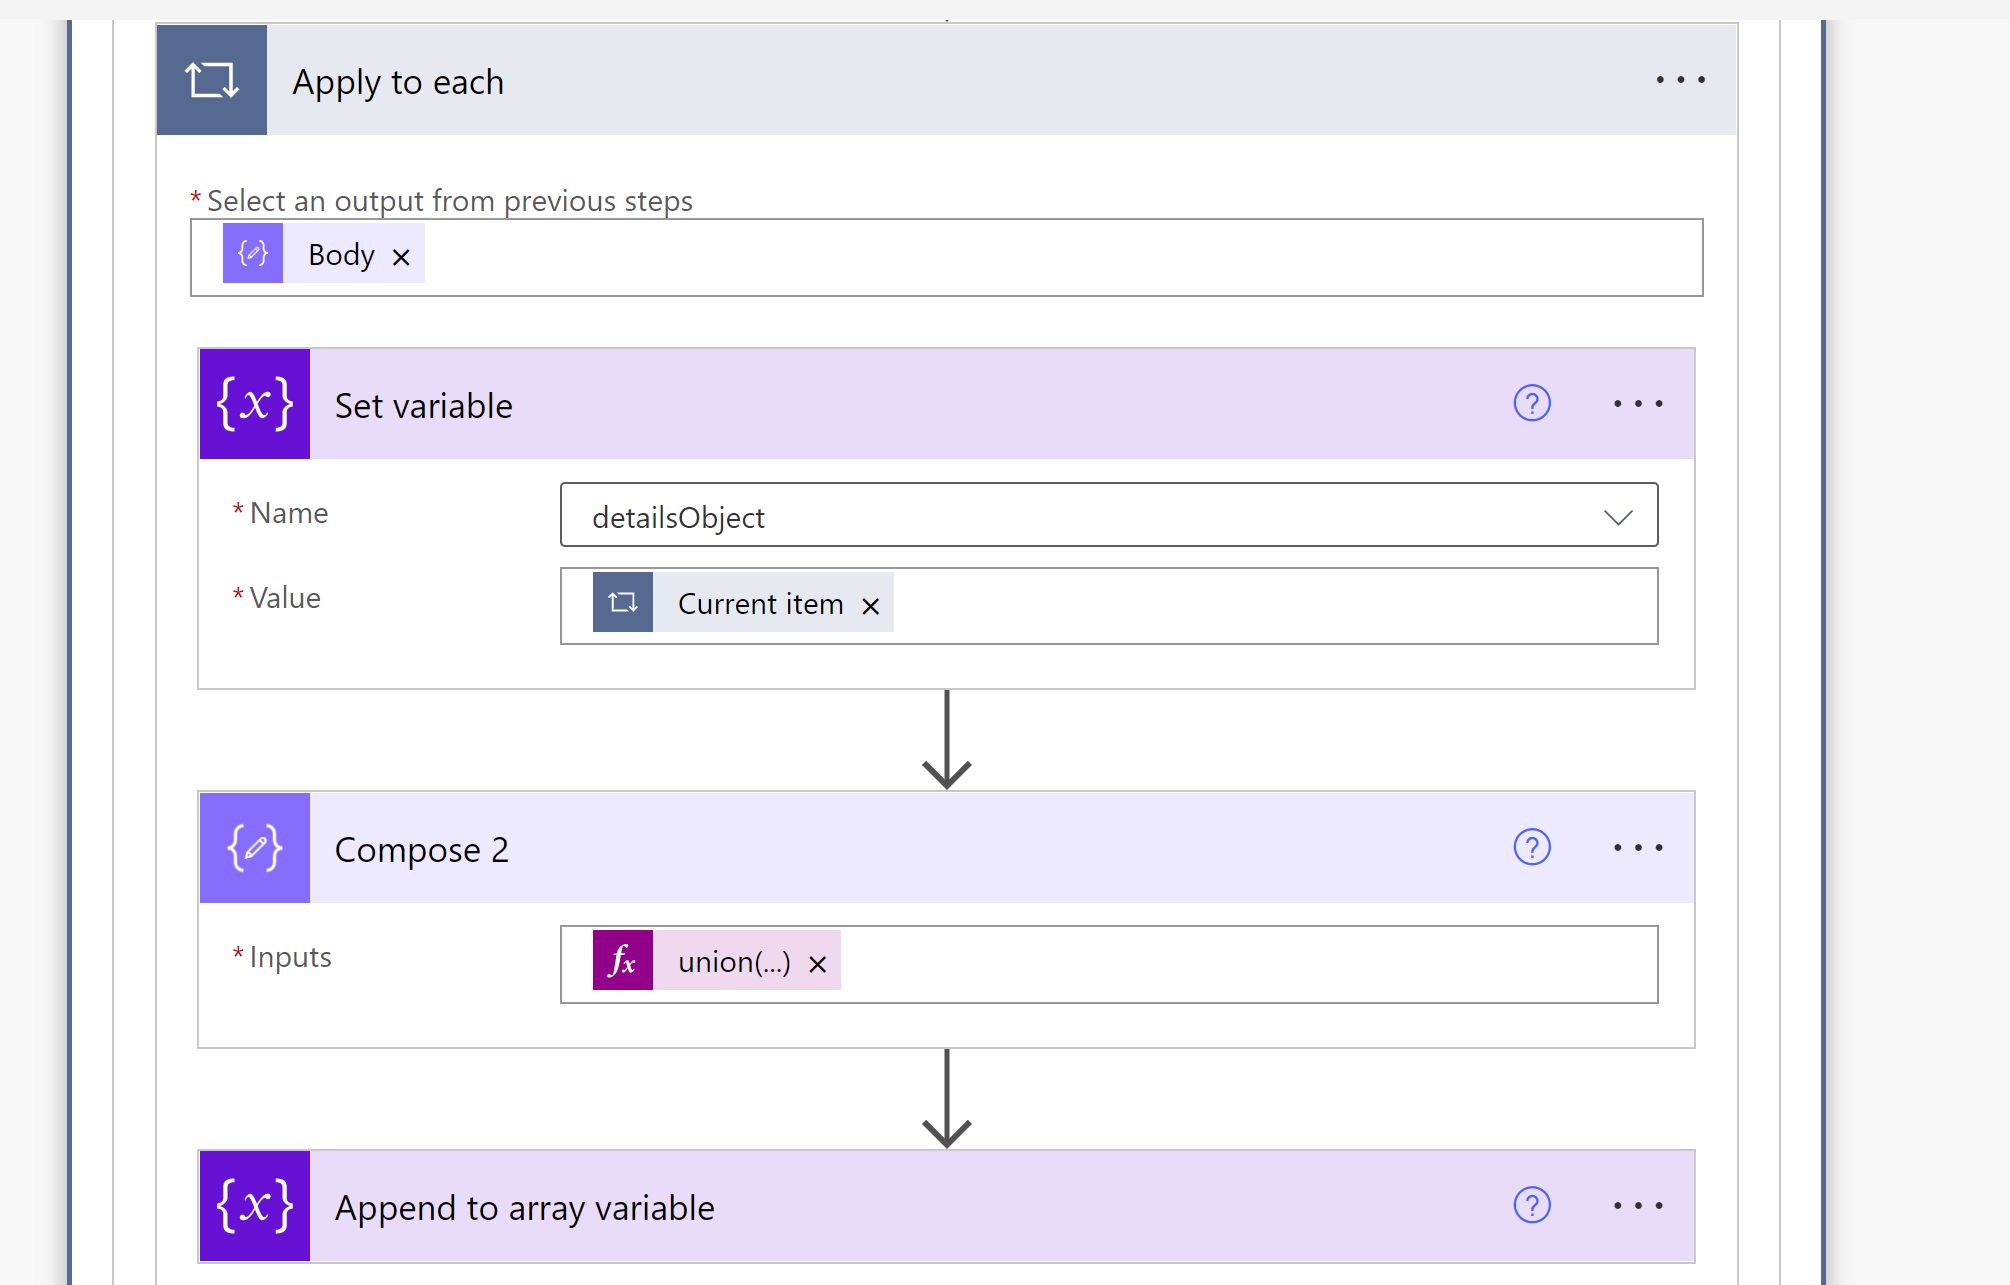Click the Apply to each loop icon
The height and width of the screenshot is (1285, 2010).
tap(211, 80)
